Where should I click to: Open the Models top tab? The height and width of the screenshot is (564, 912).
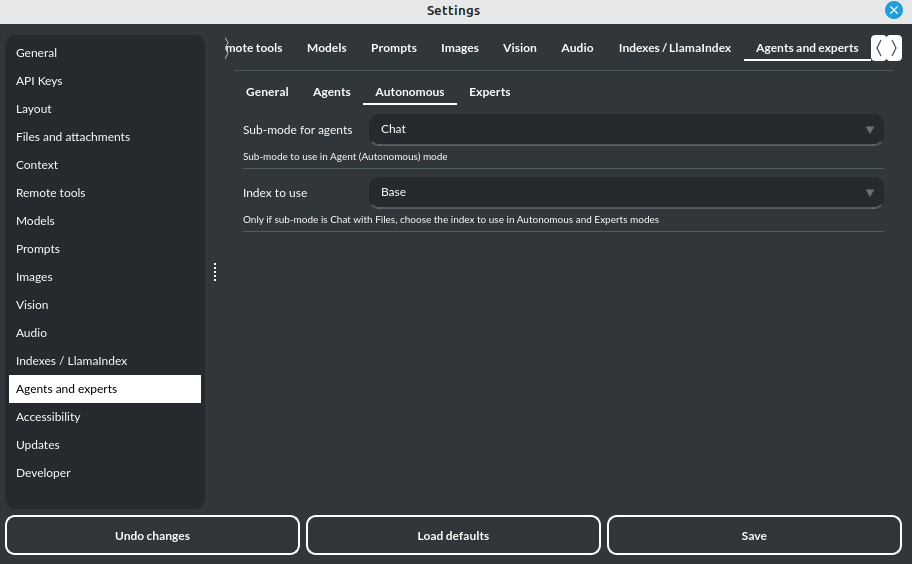pyautogui.click(x=326, y=48)
